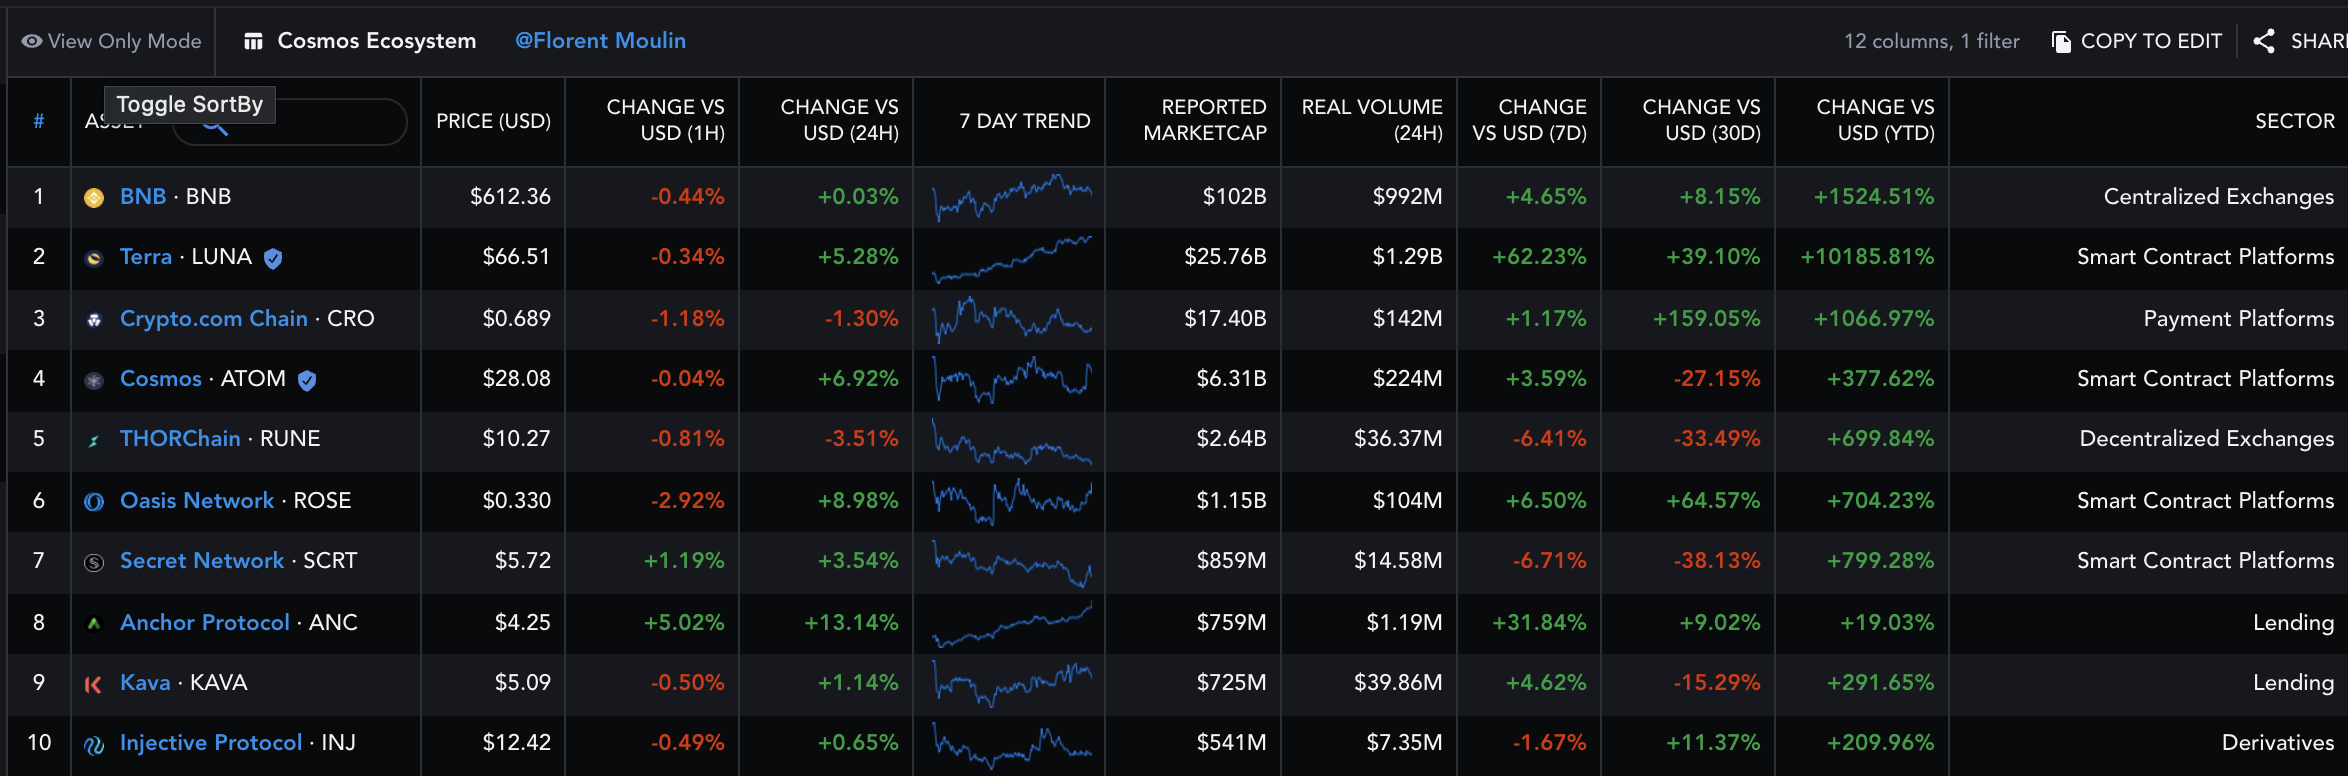Image resolution: width=2348 pixels, height=776 pixels.
Task: Click the eye icon beside View Only Mode
Action: [32, 41]
